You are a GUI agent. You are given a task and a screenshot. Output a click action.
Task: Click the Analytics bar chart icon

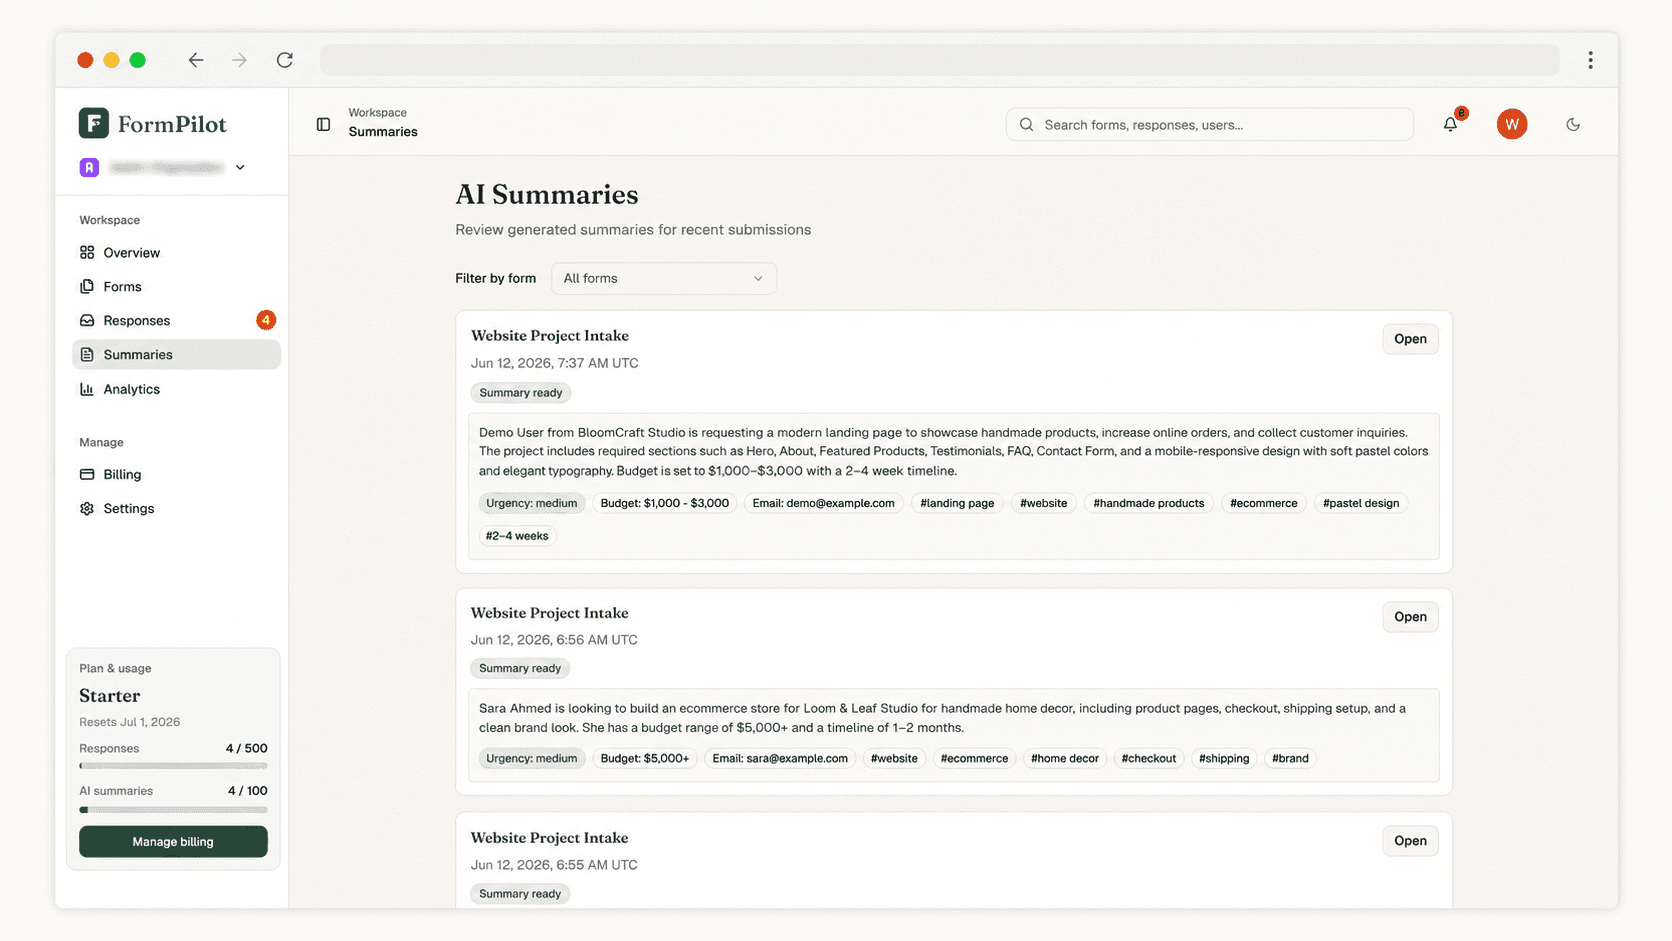coord(87,389)
